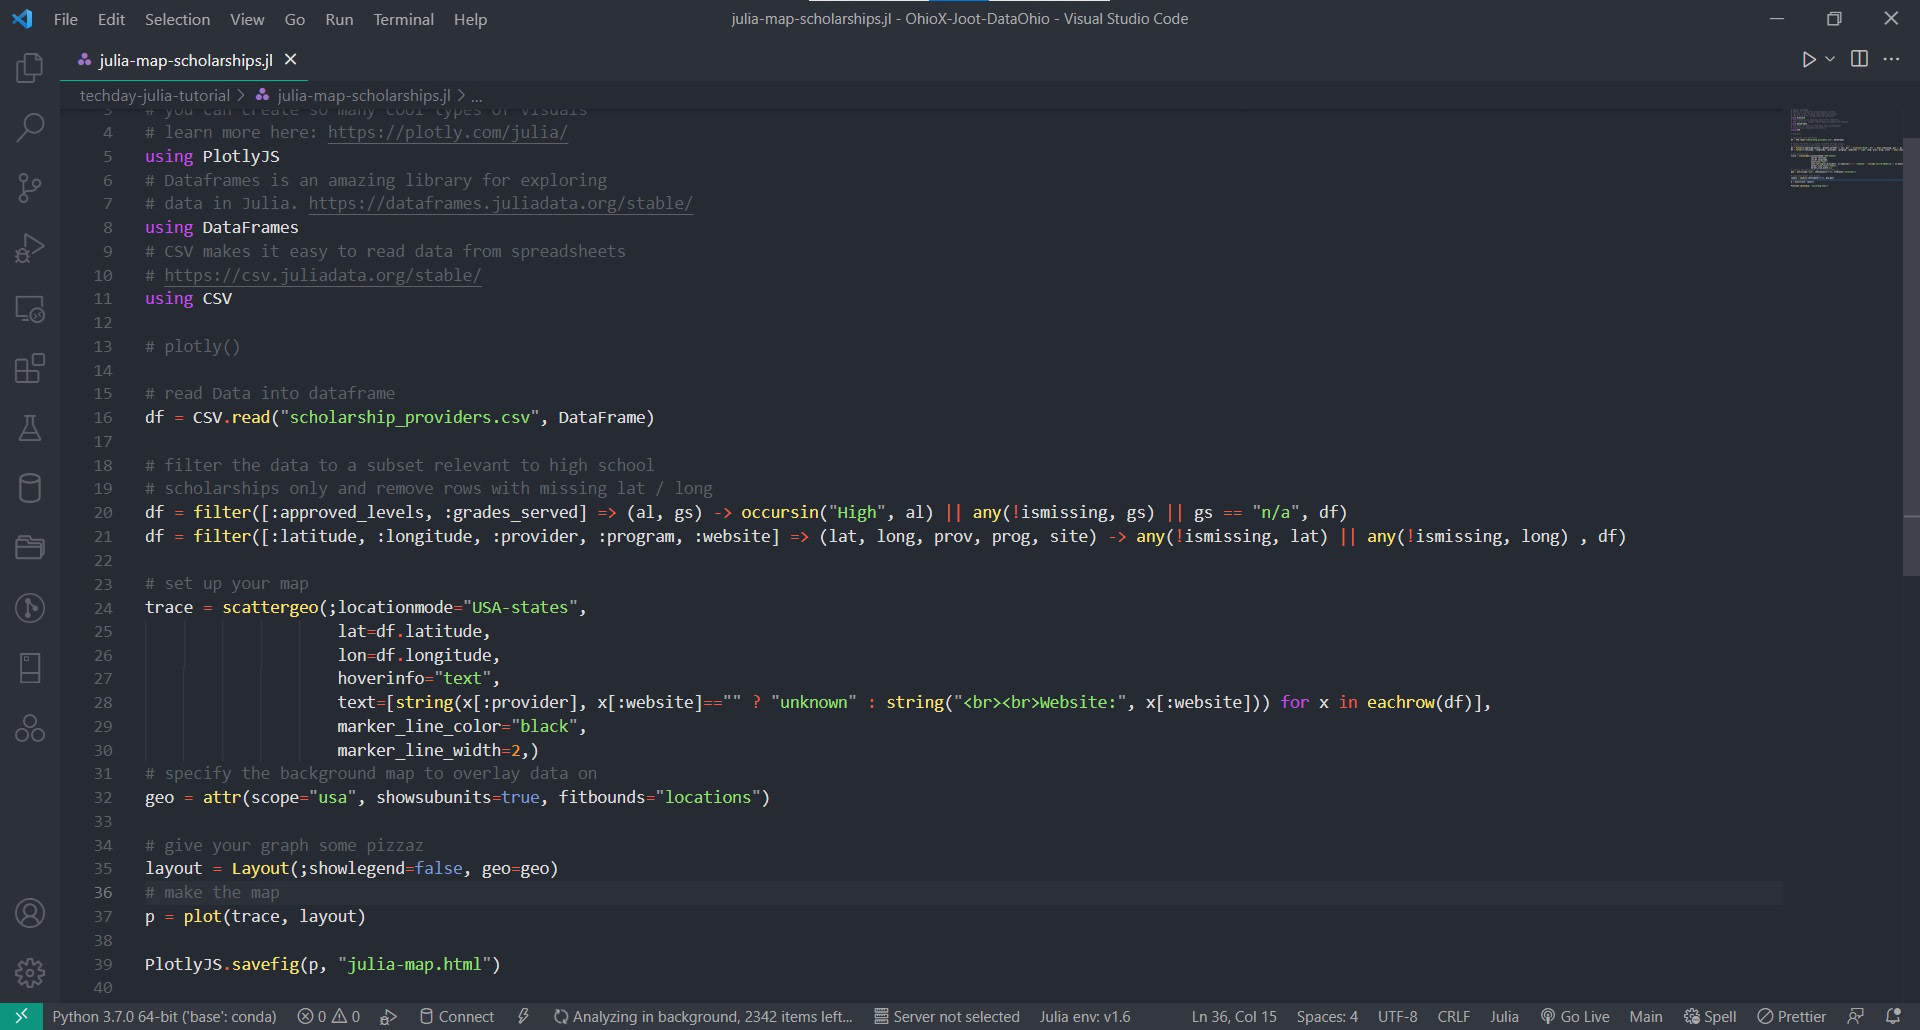Open Run and Debug view
The width and height of the screenshot is (1920, 1030).
point(30,248)
